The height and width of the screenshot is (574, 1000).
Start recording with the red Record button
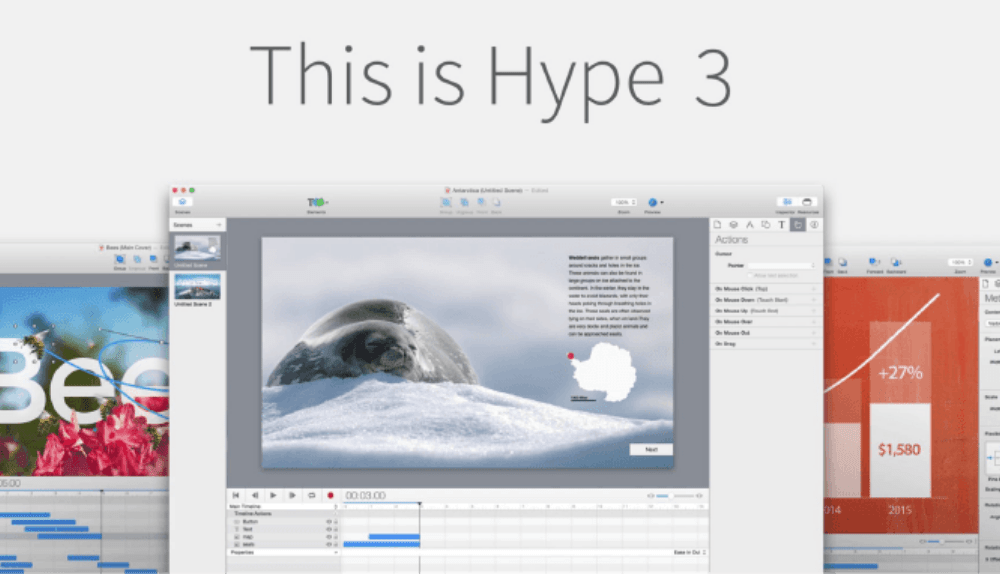[x=330, y=495]
